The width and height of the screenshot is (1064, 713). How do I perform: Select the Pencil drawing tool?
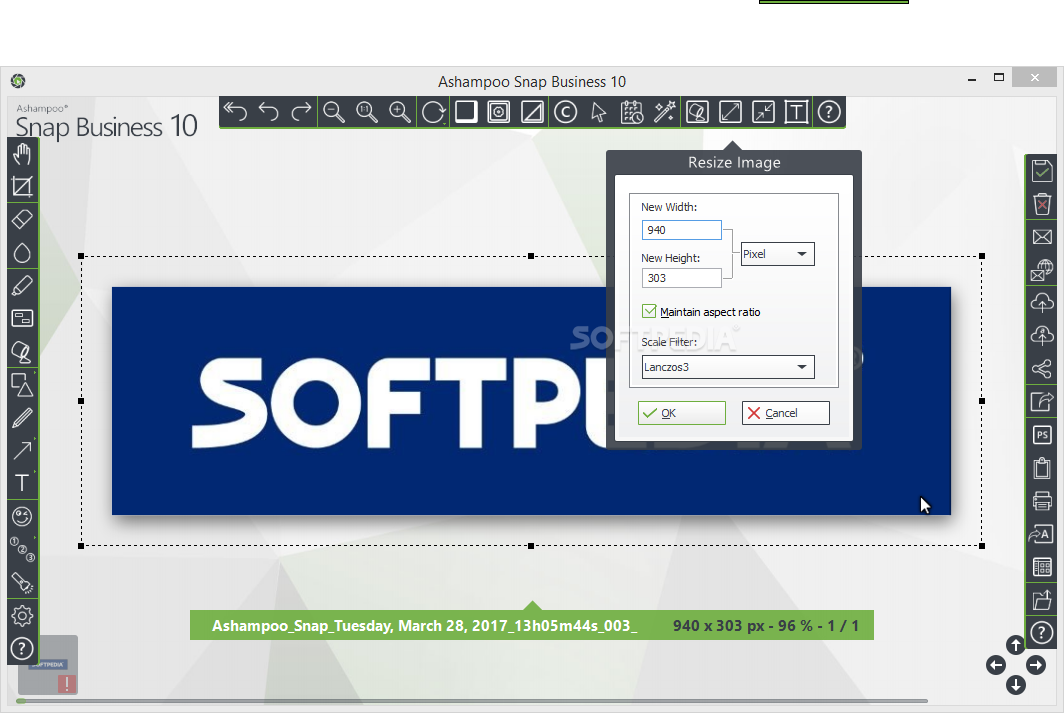pos(22,418)
